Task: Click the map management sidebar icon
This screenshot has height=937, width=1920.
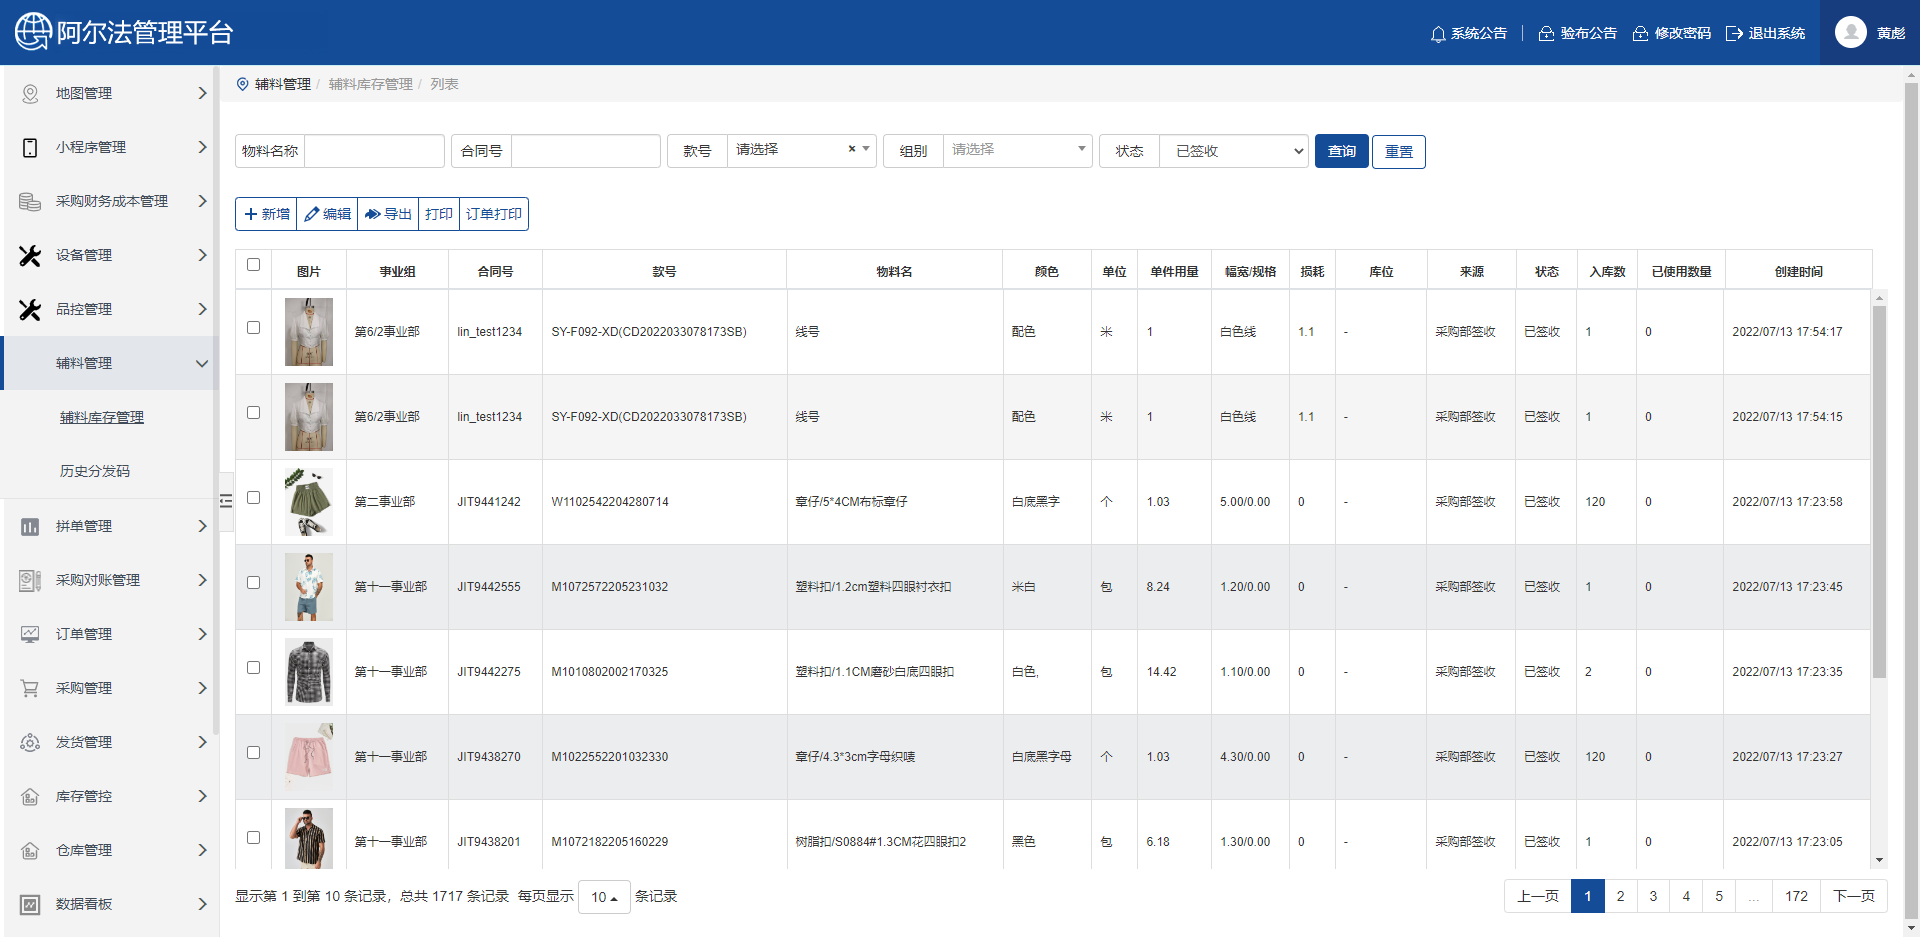Action: click(30, 93)
